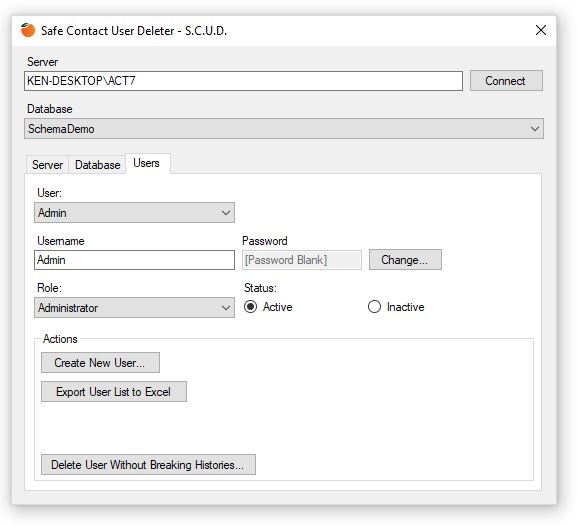
Task: Select the Inactive status radio button
Action: [x=374, y=307]
